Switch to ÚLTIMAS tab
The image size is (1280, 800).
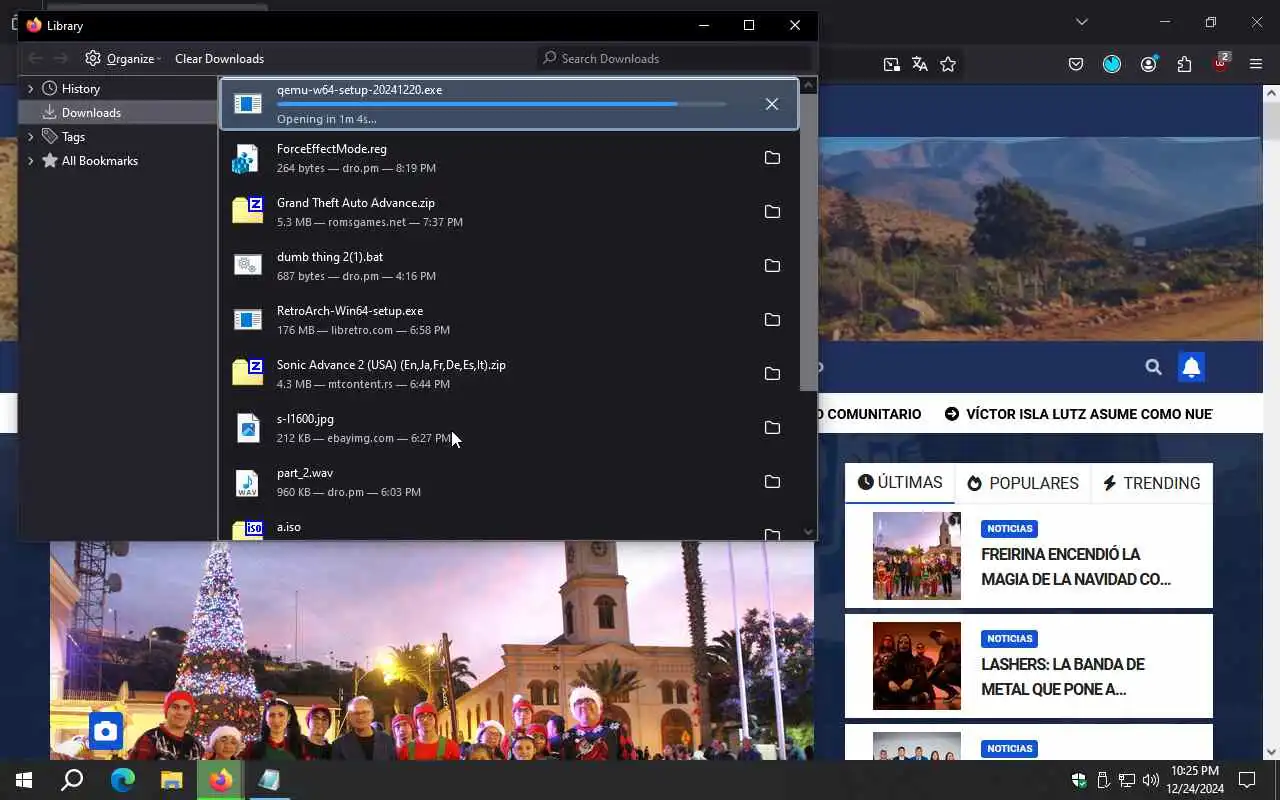point(900,483)
